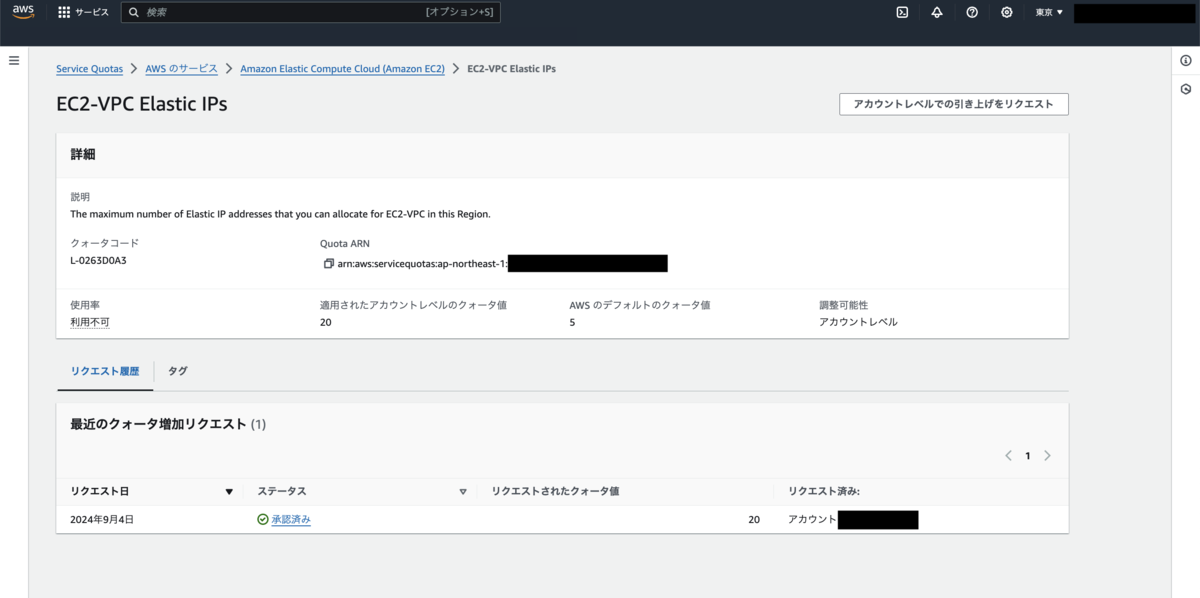
Task: Click the applied account-level quota value 20
Action: tap(326, 322)
